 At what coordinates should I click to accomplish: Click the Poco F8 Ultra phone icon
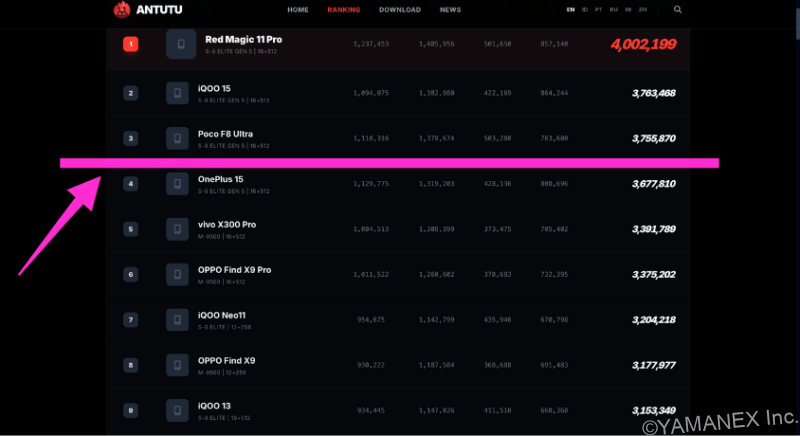tap(178, 138)
